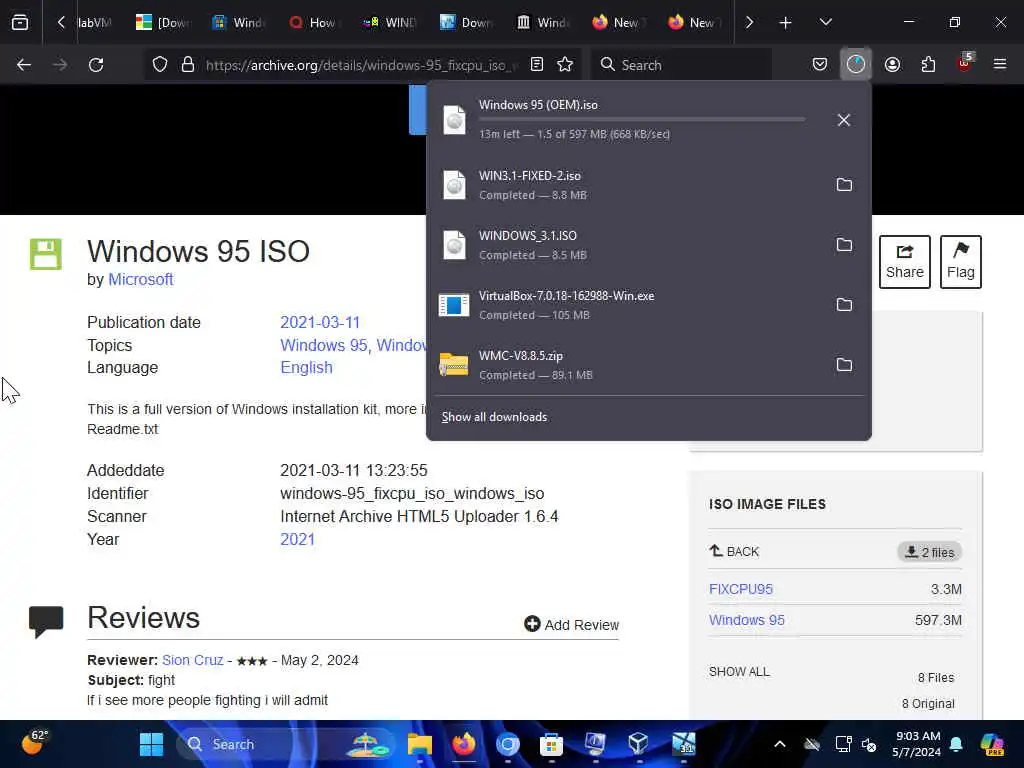Click the taskbar Search box

pos(284,744)
